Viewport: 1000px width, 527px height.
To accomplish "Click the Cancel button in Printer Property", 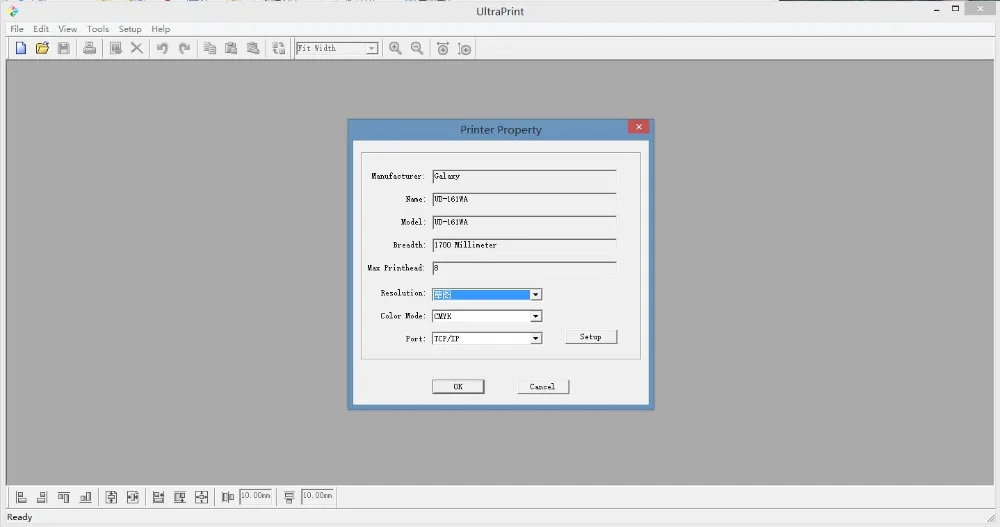I will (543, 387).
